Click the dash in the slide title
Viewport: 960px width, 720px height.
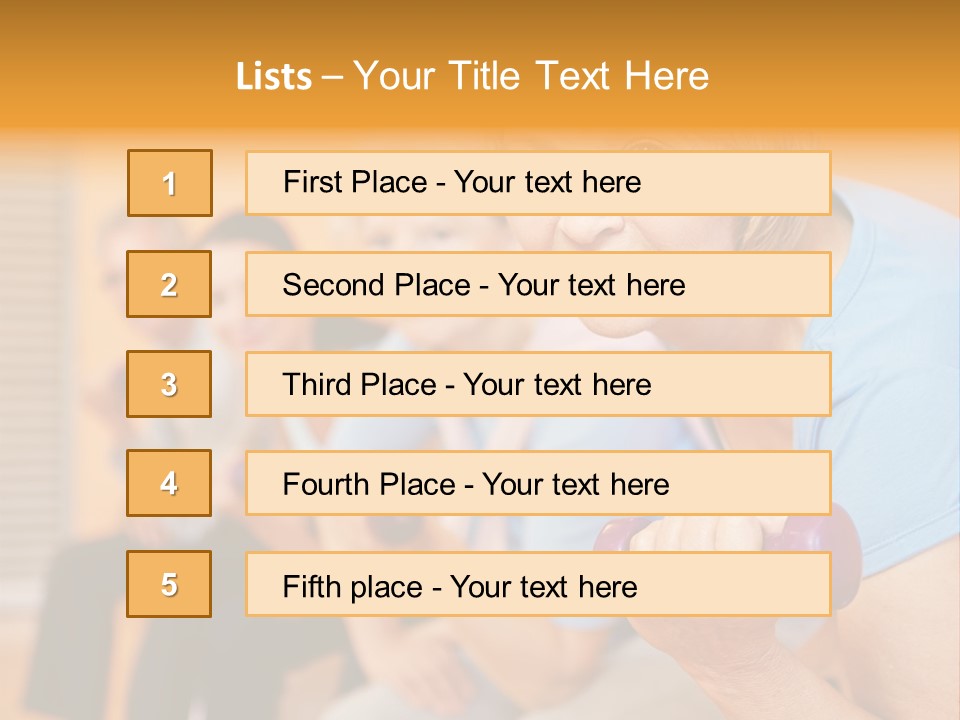tap(333, 77)
